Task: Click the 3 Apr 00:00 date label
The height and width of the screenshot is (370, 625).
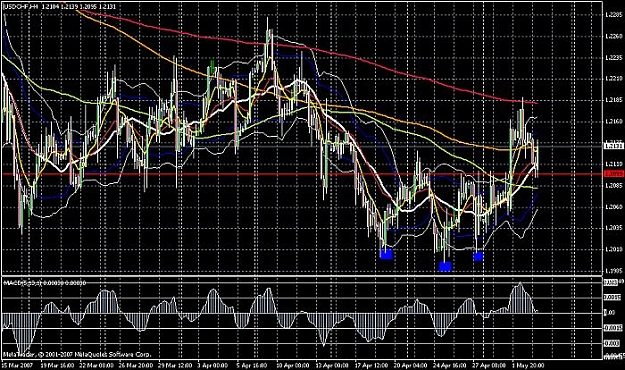Action: point(213,365)
